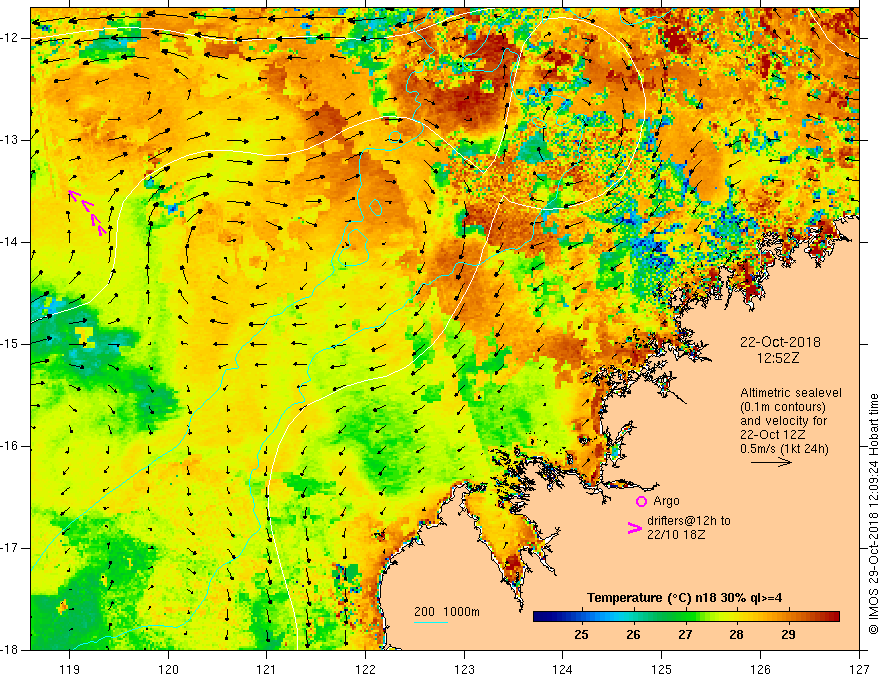Screen dimensions: 880x680
Task: Select the '22-Oct-2018' date label
Action: [780, 342]
